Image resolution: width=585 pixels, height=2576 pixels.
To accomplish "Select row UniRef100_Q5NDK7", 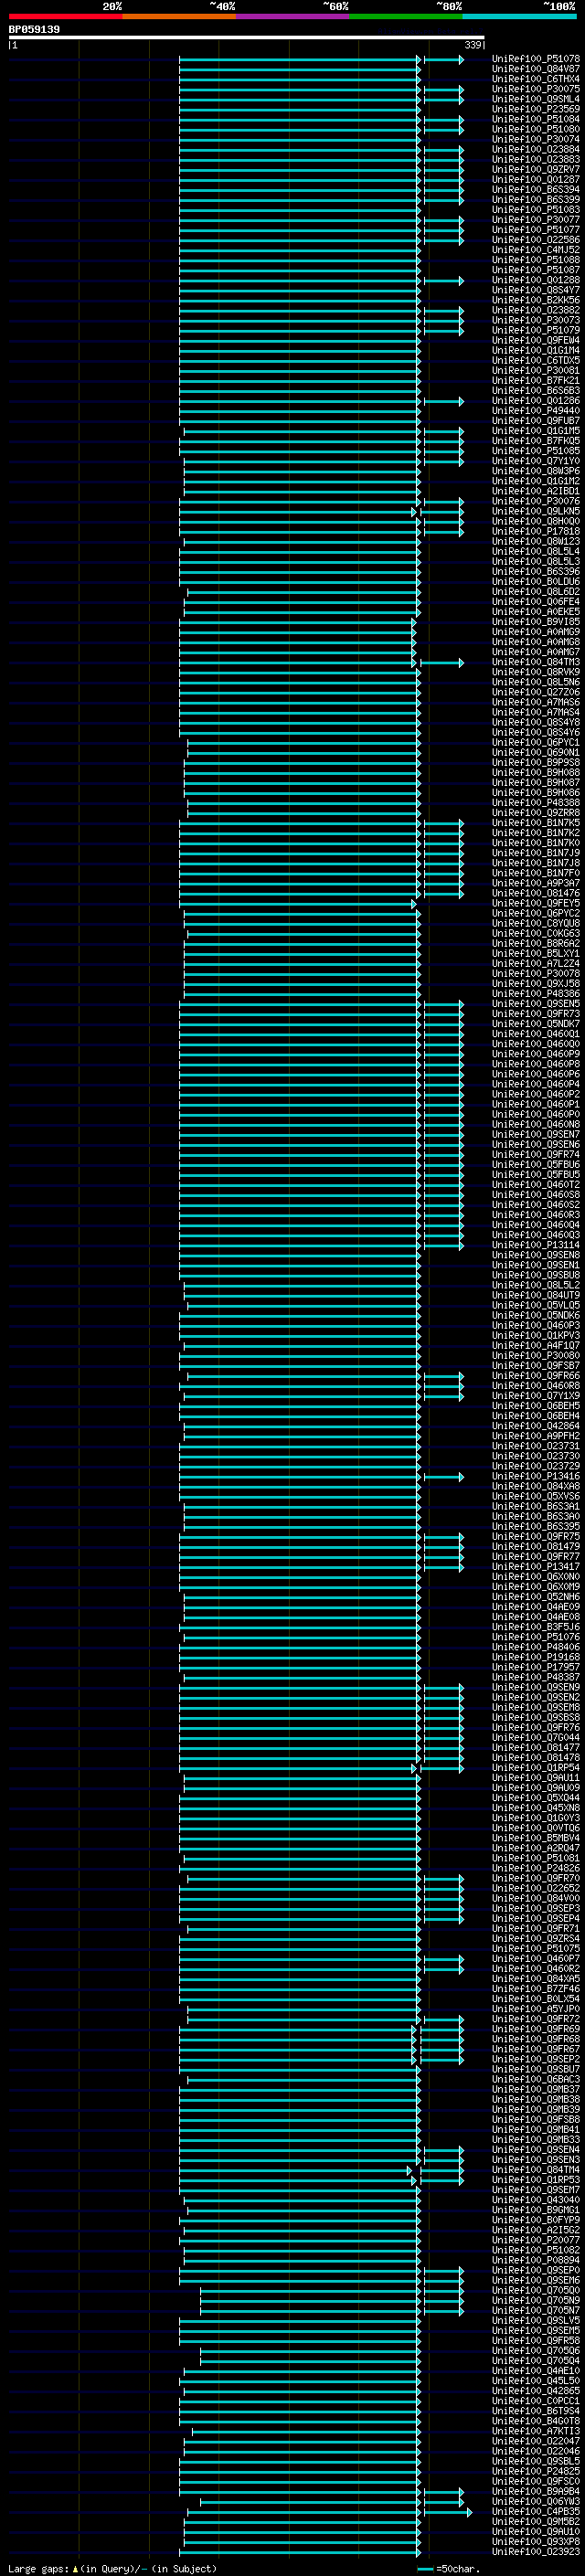I will click(536, 1024).
